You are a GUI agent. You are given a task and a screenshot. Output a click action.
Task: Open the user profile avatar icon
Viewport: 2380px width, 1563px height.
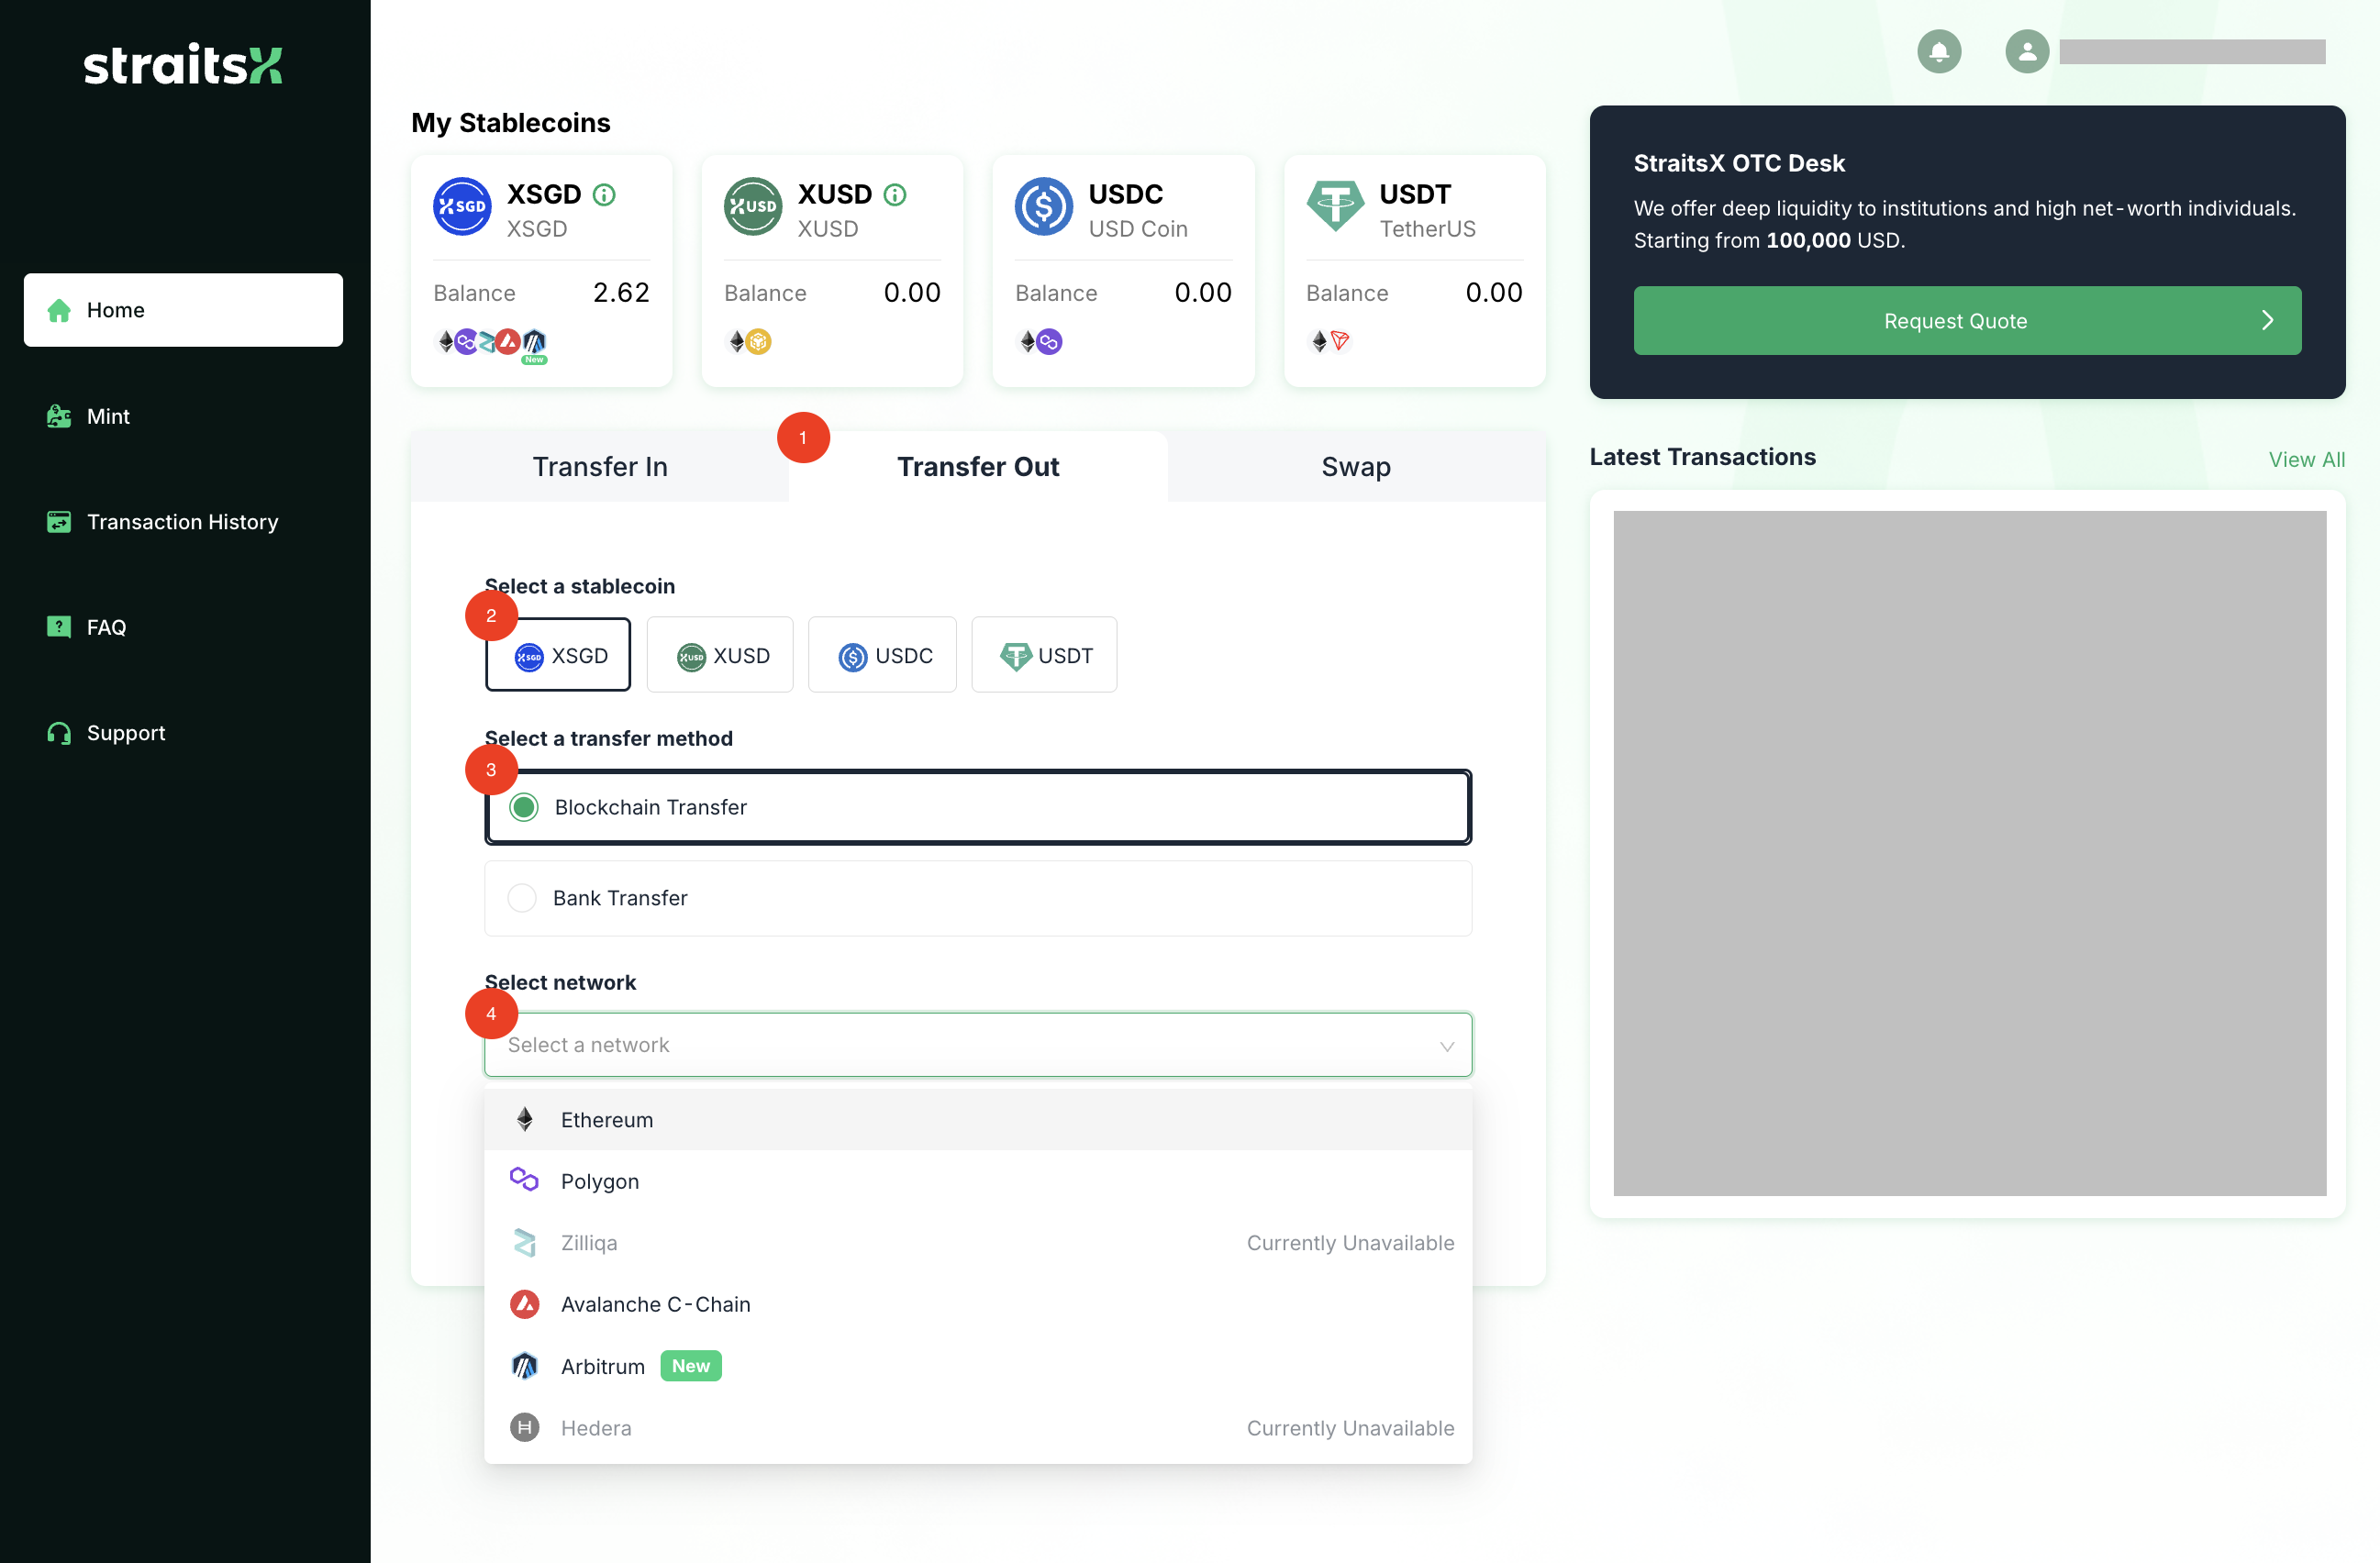click(2026, 52)
